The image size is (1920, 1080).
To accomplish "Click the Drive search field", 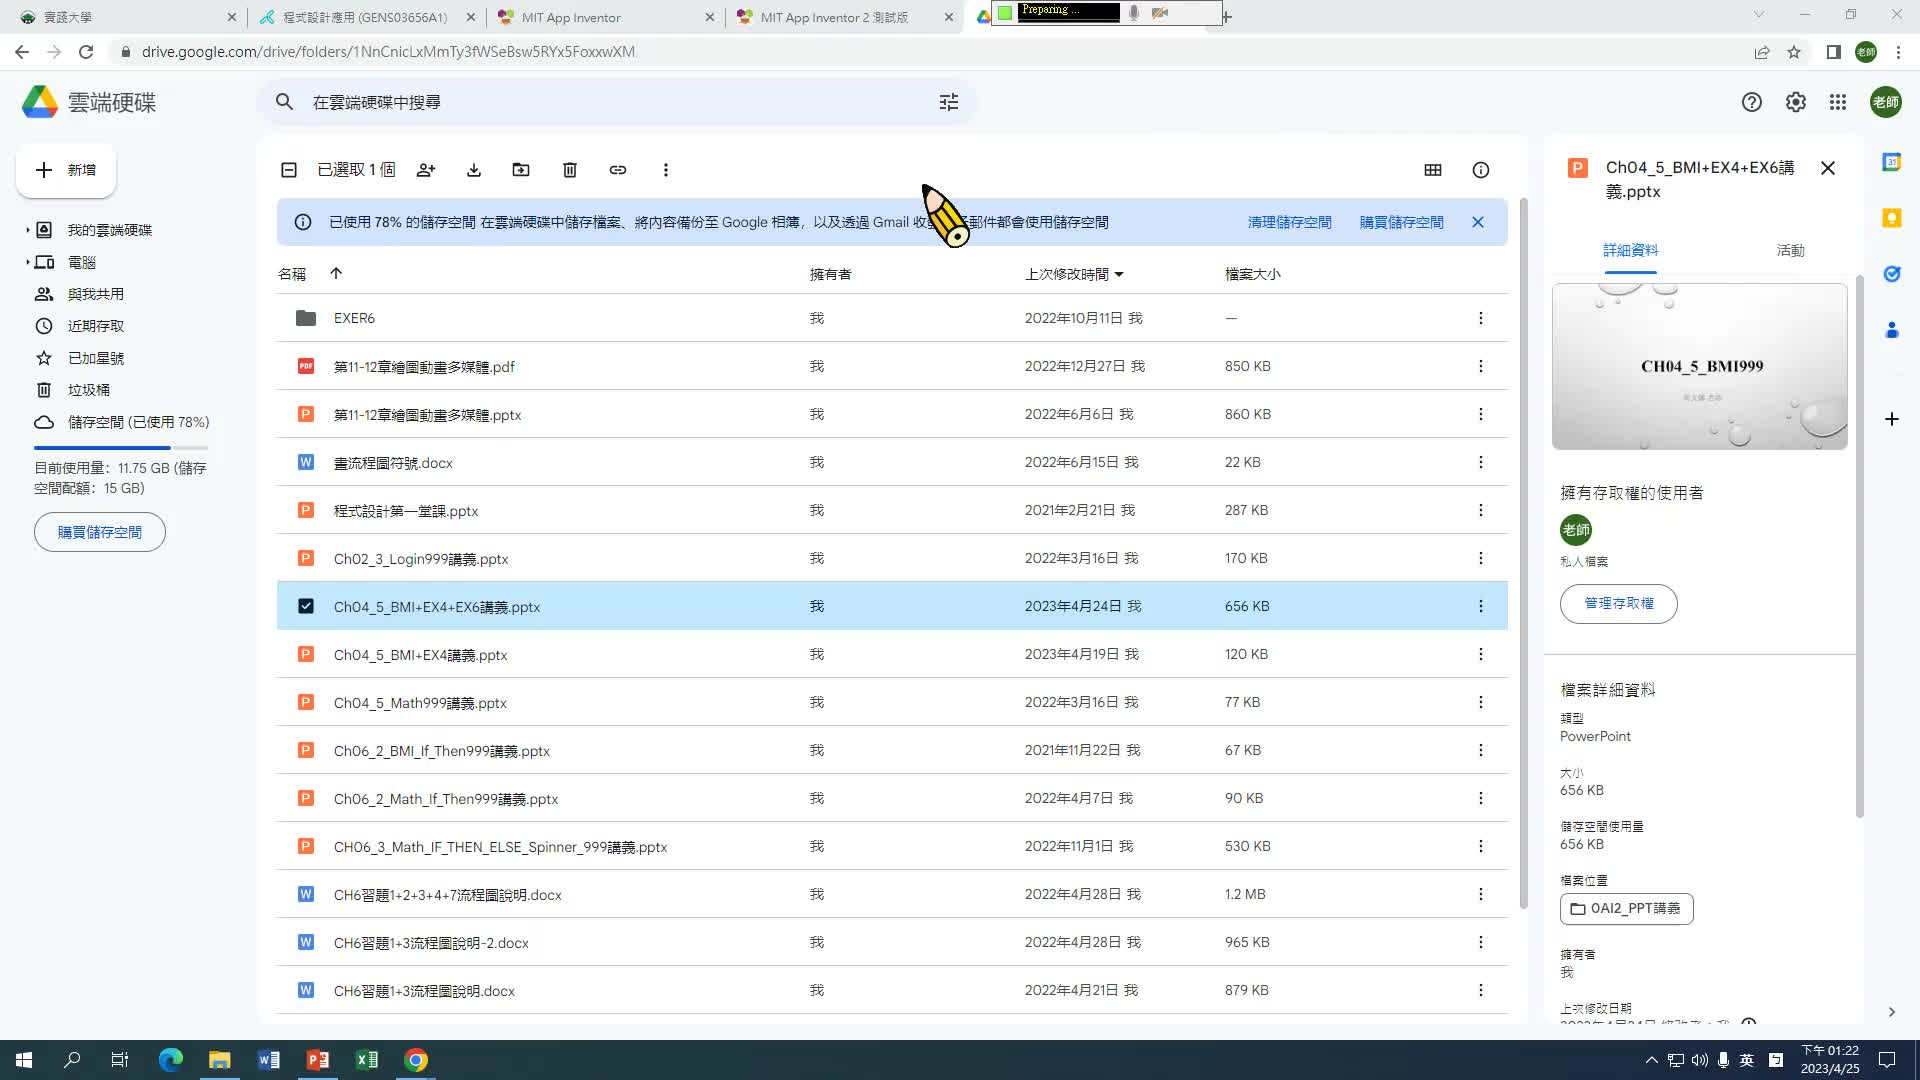I will pos(616,102).
